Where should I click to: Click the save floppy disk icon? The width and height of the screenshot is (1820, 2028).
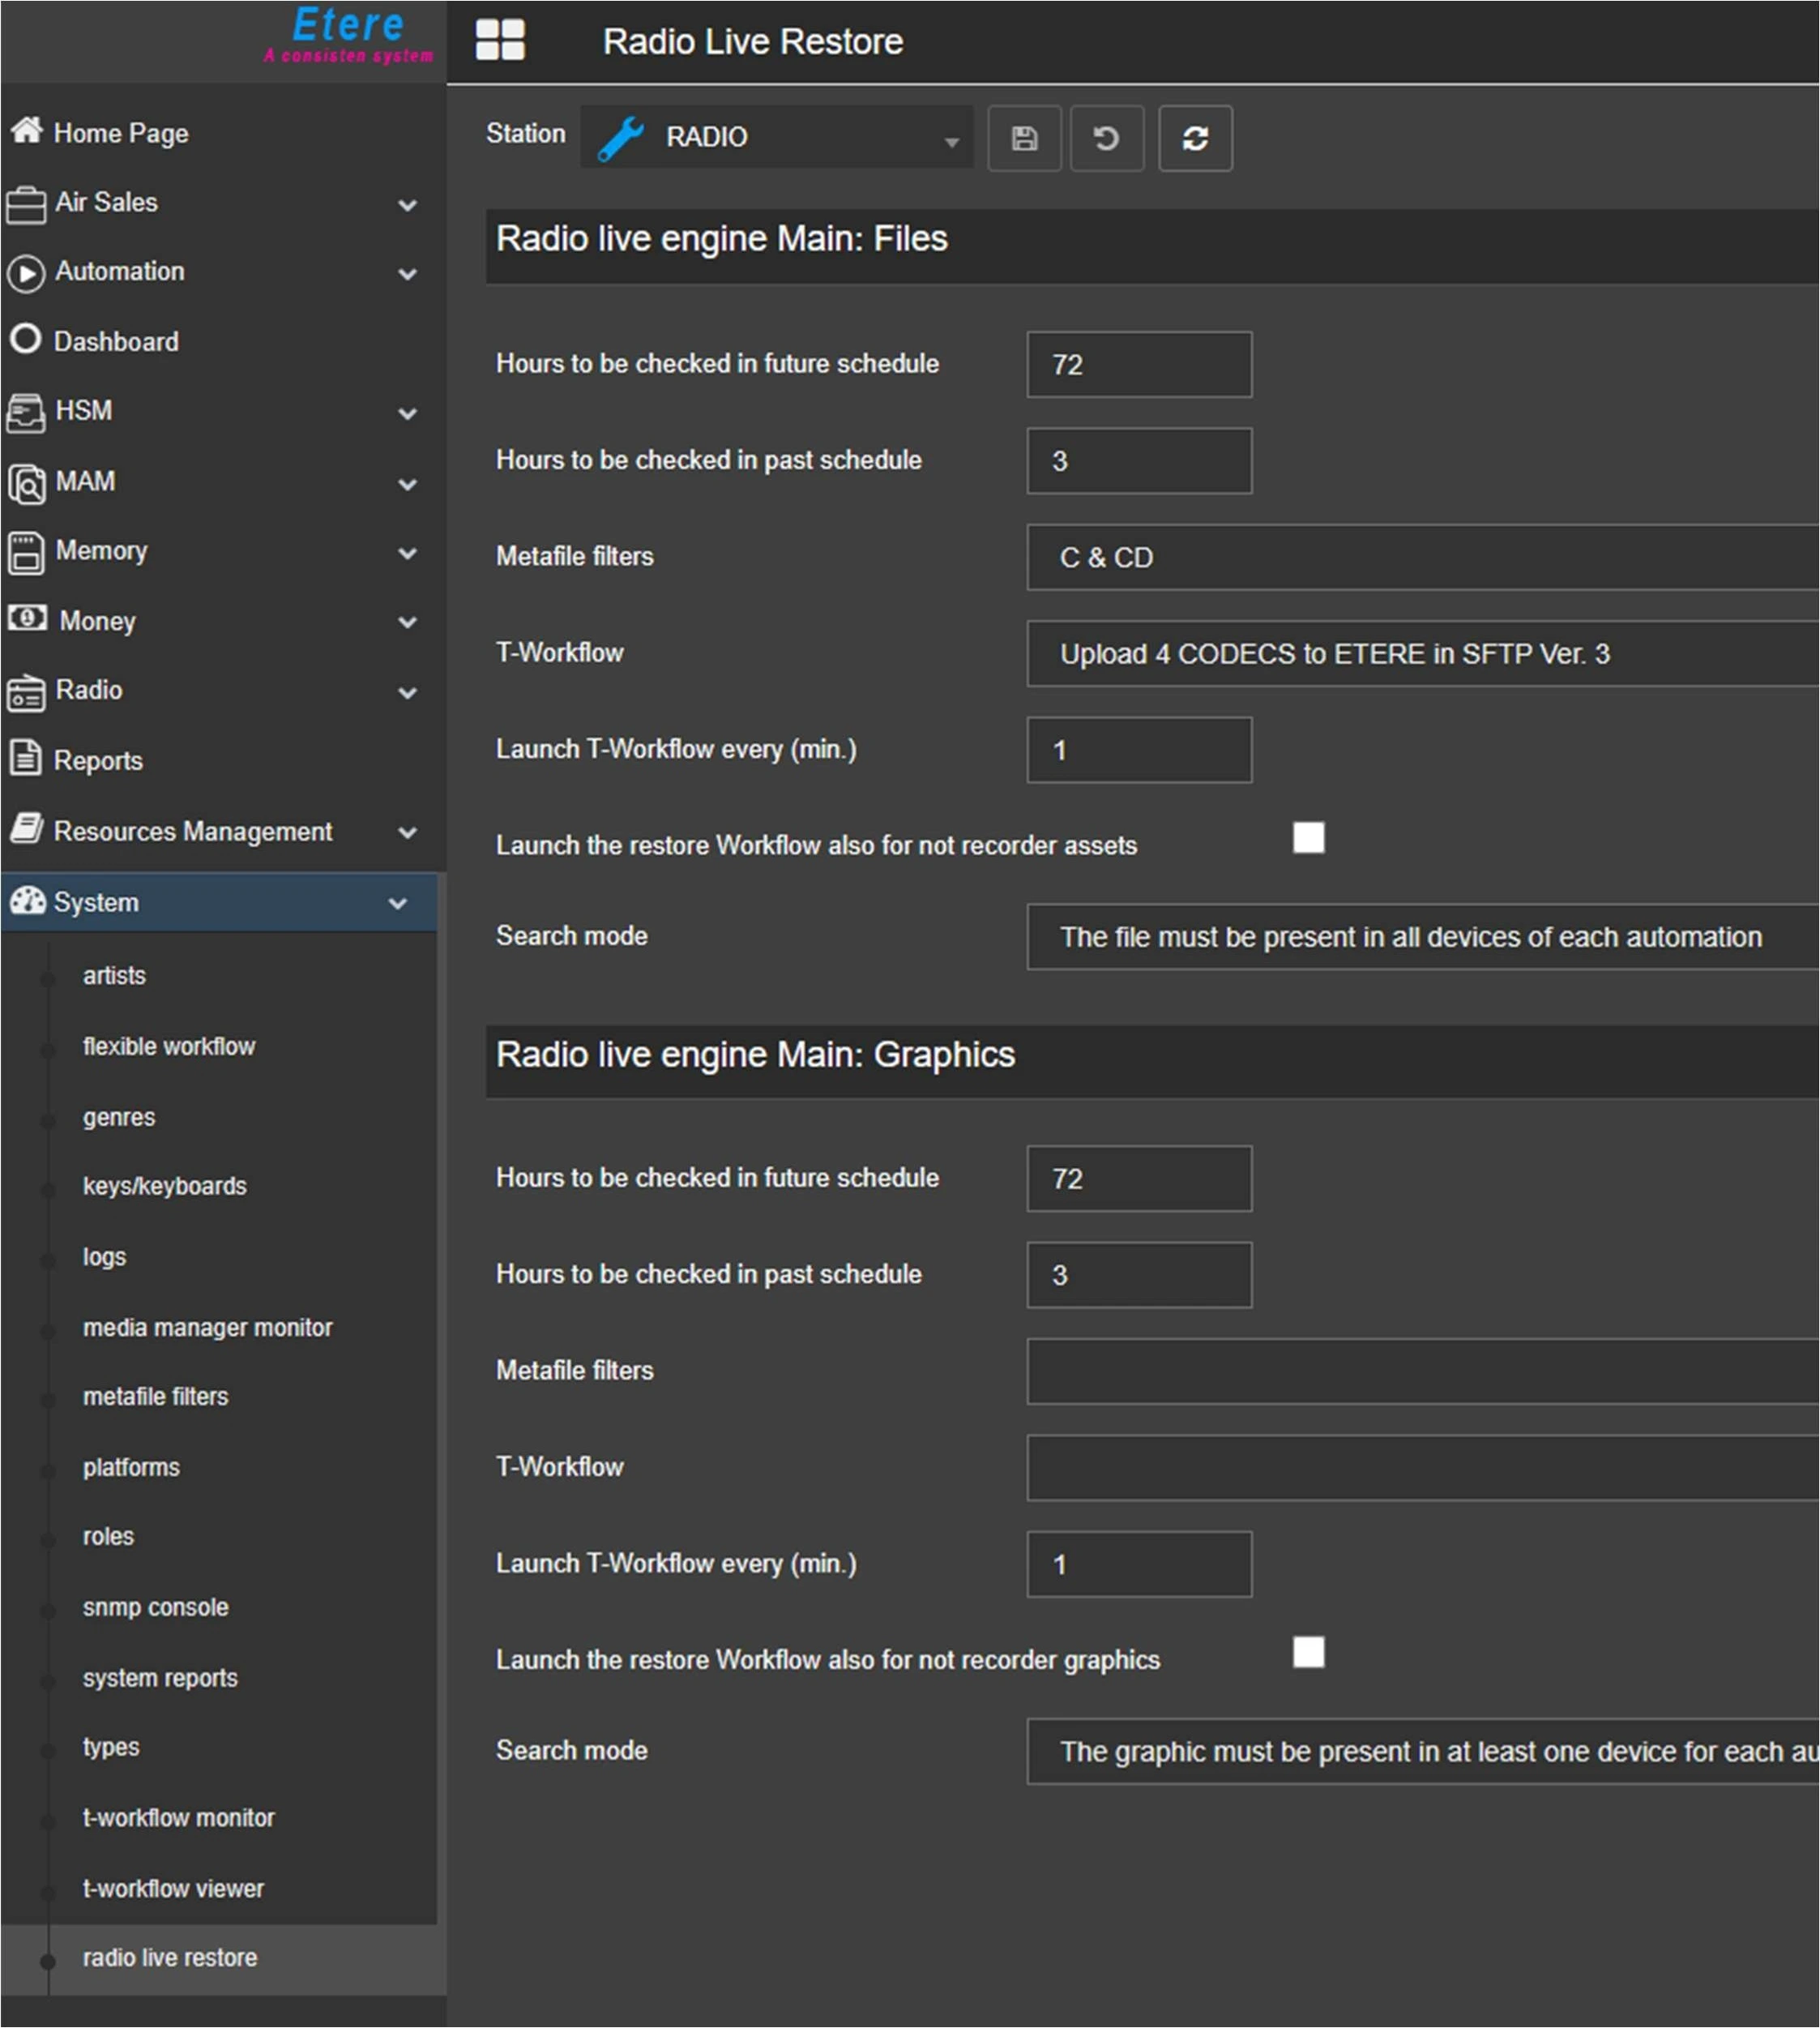(1024, 138)
